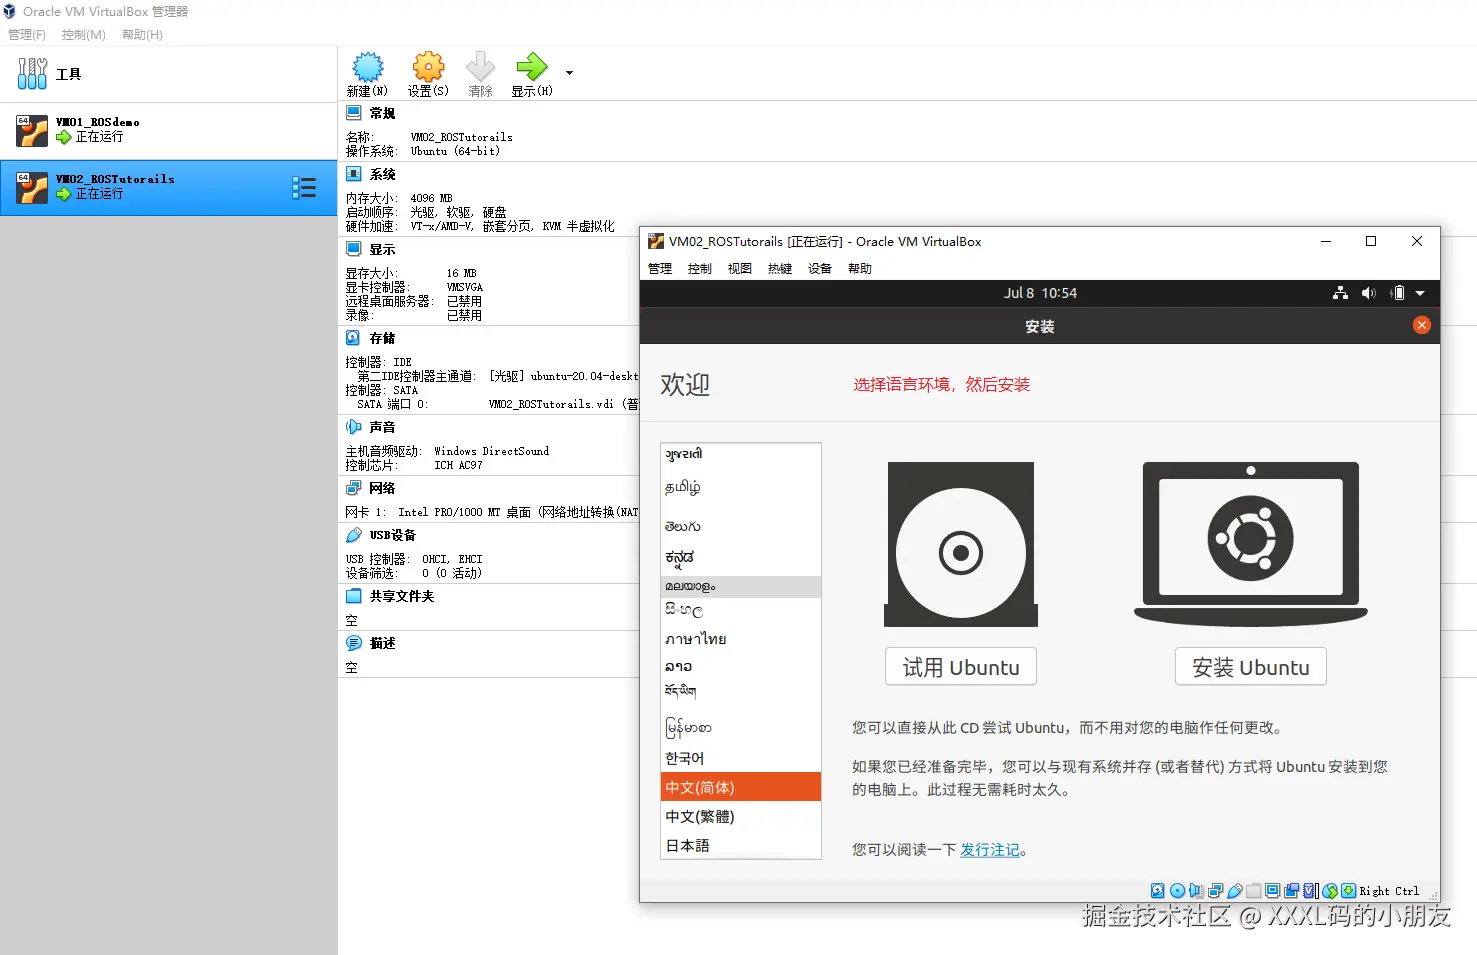Click the Ubuntu volume speaker icon
This screenshot has width=1477, height=955.
(x=1369, y=293)
